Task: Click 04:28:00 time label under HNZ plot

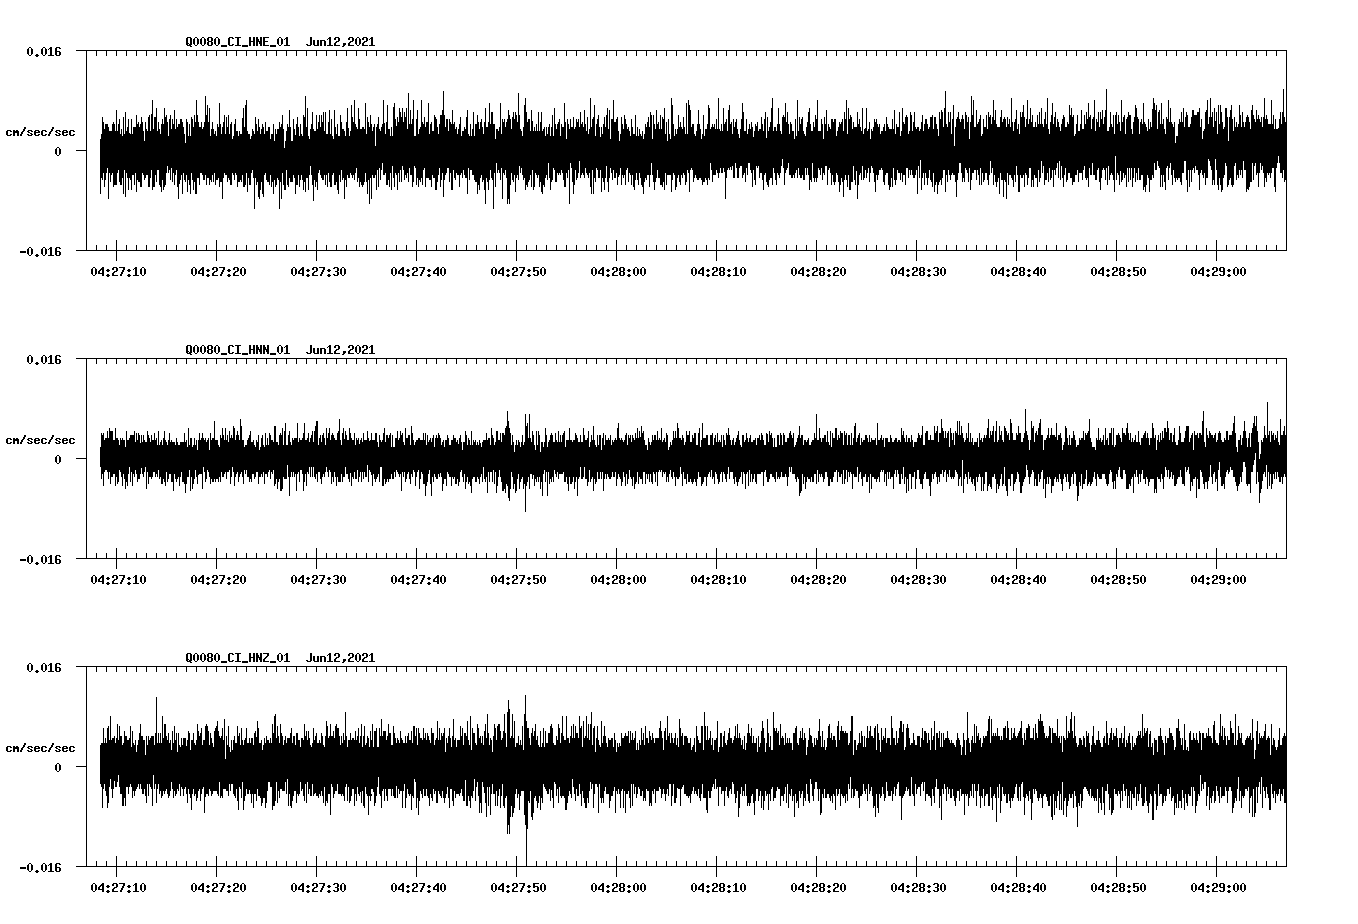Action: tap(618, 887)
